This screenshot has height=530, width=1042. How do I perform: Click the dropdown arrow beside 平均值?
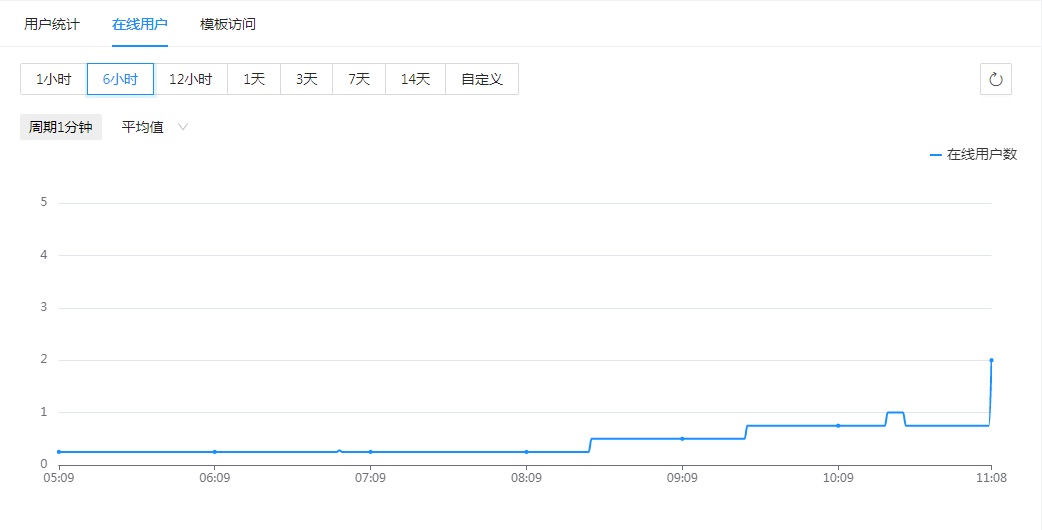tap(183, 127)
